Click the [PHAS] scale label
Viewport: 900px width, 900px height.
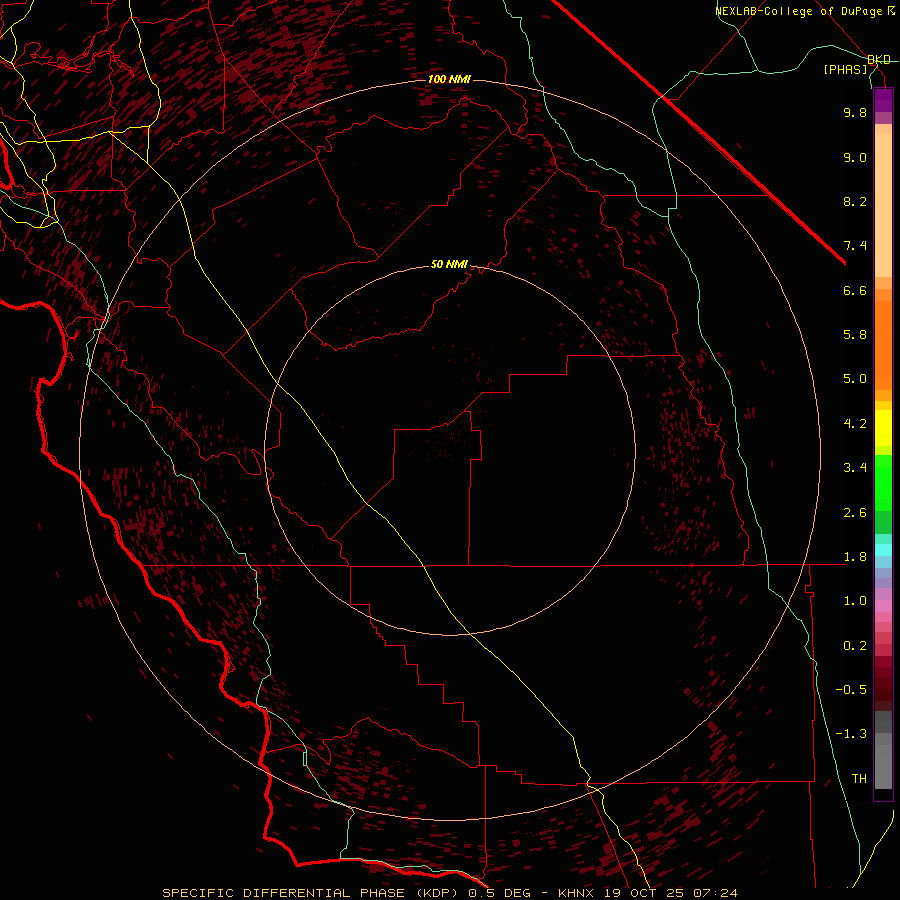tap(845, 70)
